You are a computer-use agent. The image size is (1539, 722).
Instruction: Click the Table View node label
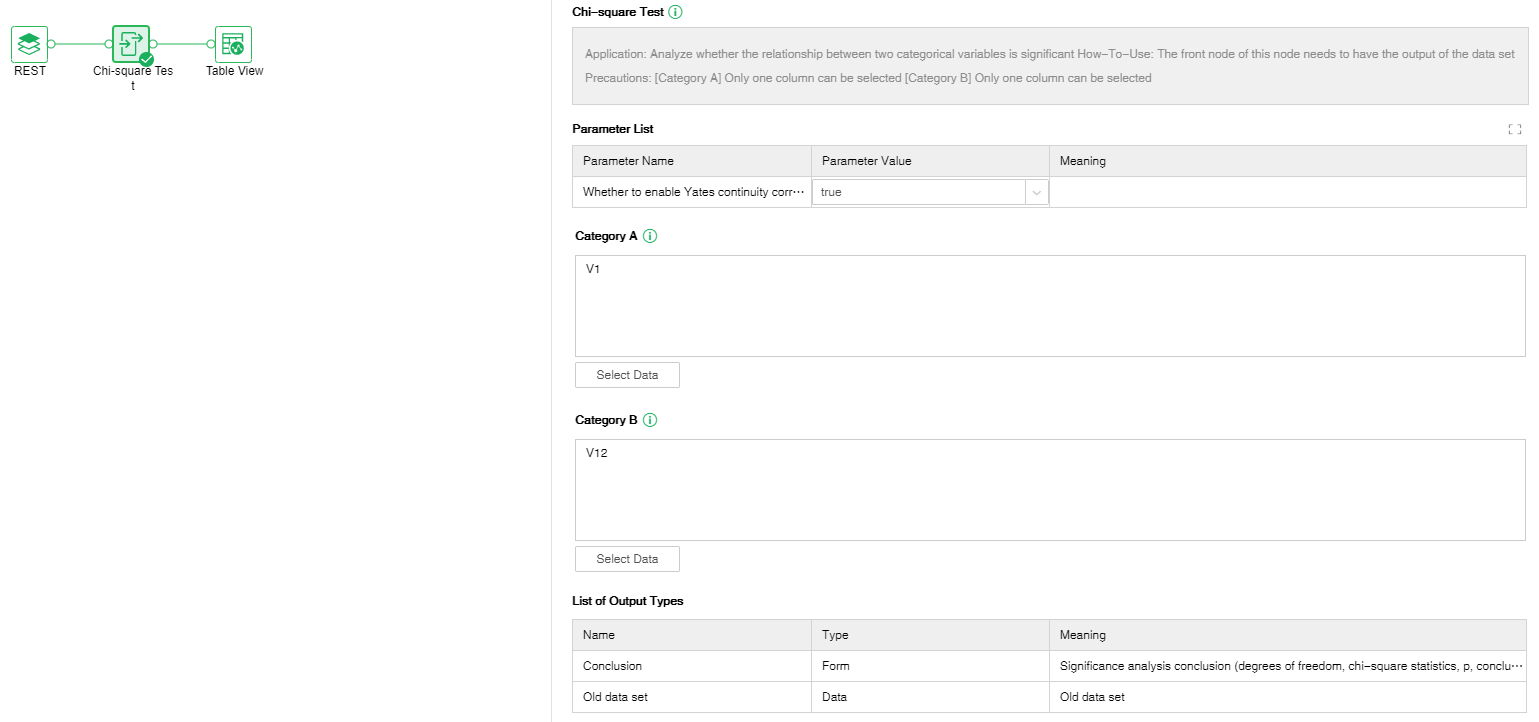tap(235, 71)
